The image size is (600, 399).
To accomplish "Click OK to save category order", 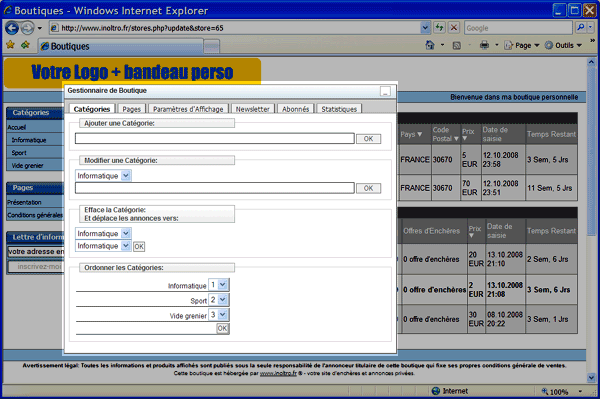I will (x=222, y=328).
